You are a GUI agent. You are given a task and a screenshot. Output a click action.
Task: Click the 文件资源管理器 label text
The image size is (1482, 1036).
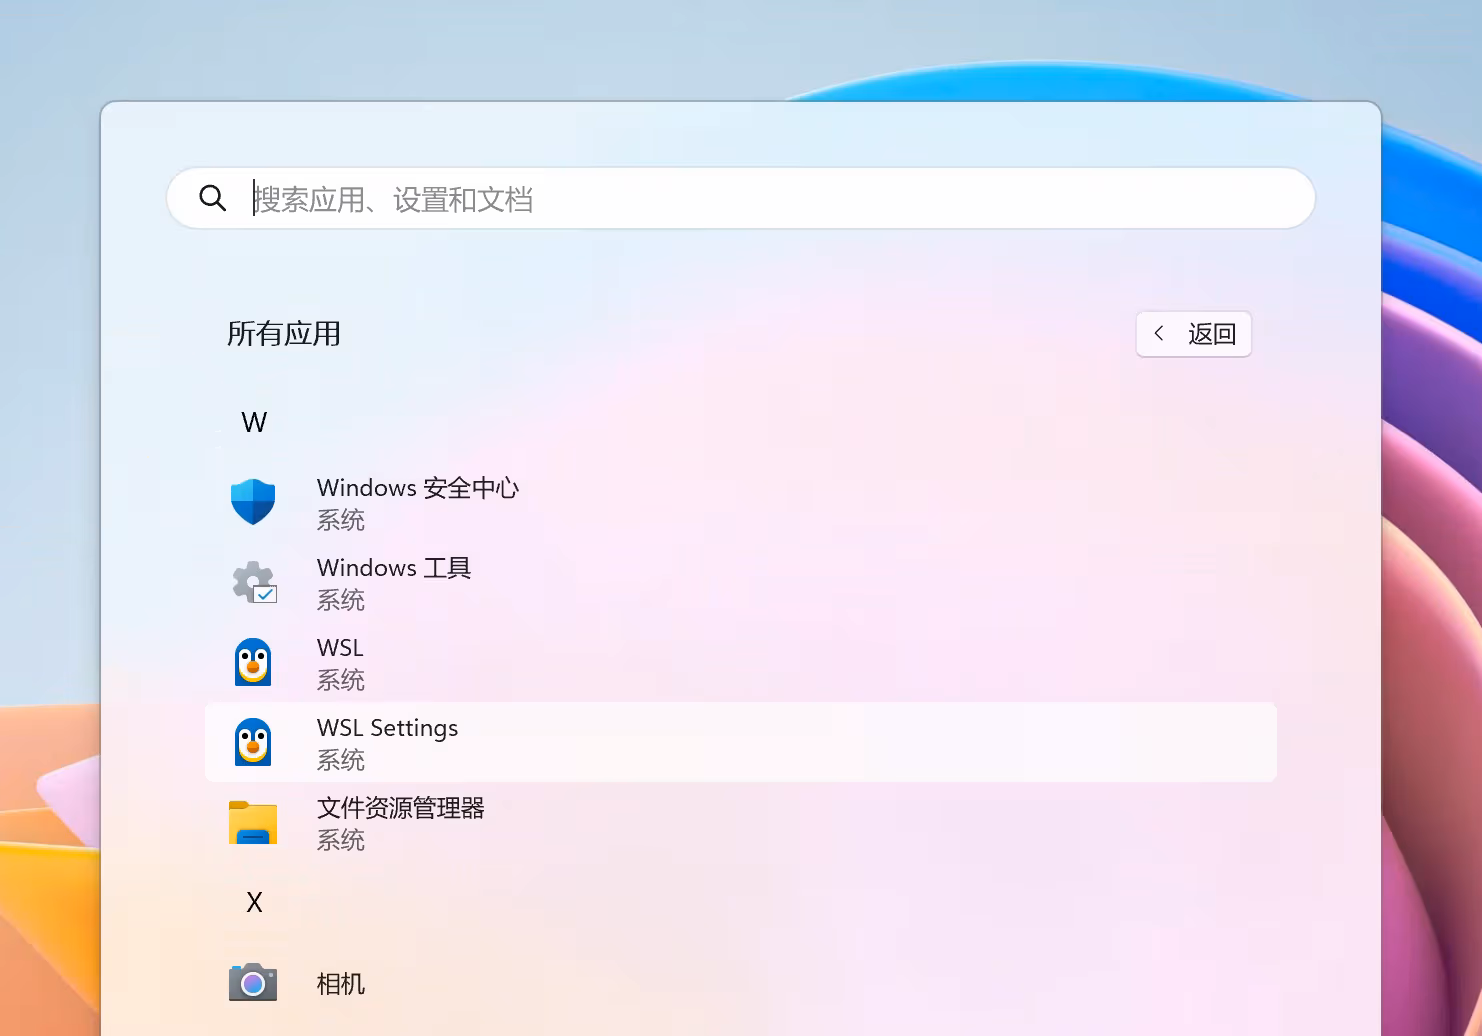(x=400, y=808)
